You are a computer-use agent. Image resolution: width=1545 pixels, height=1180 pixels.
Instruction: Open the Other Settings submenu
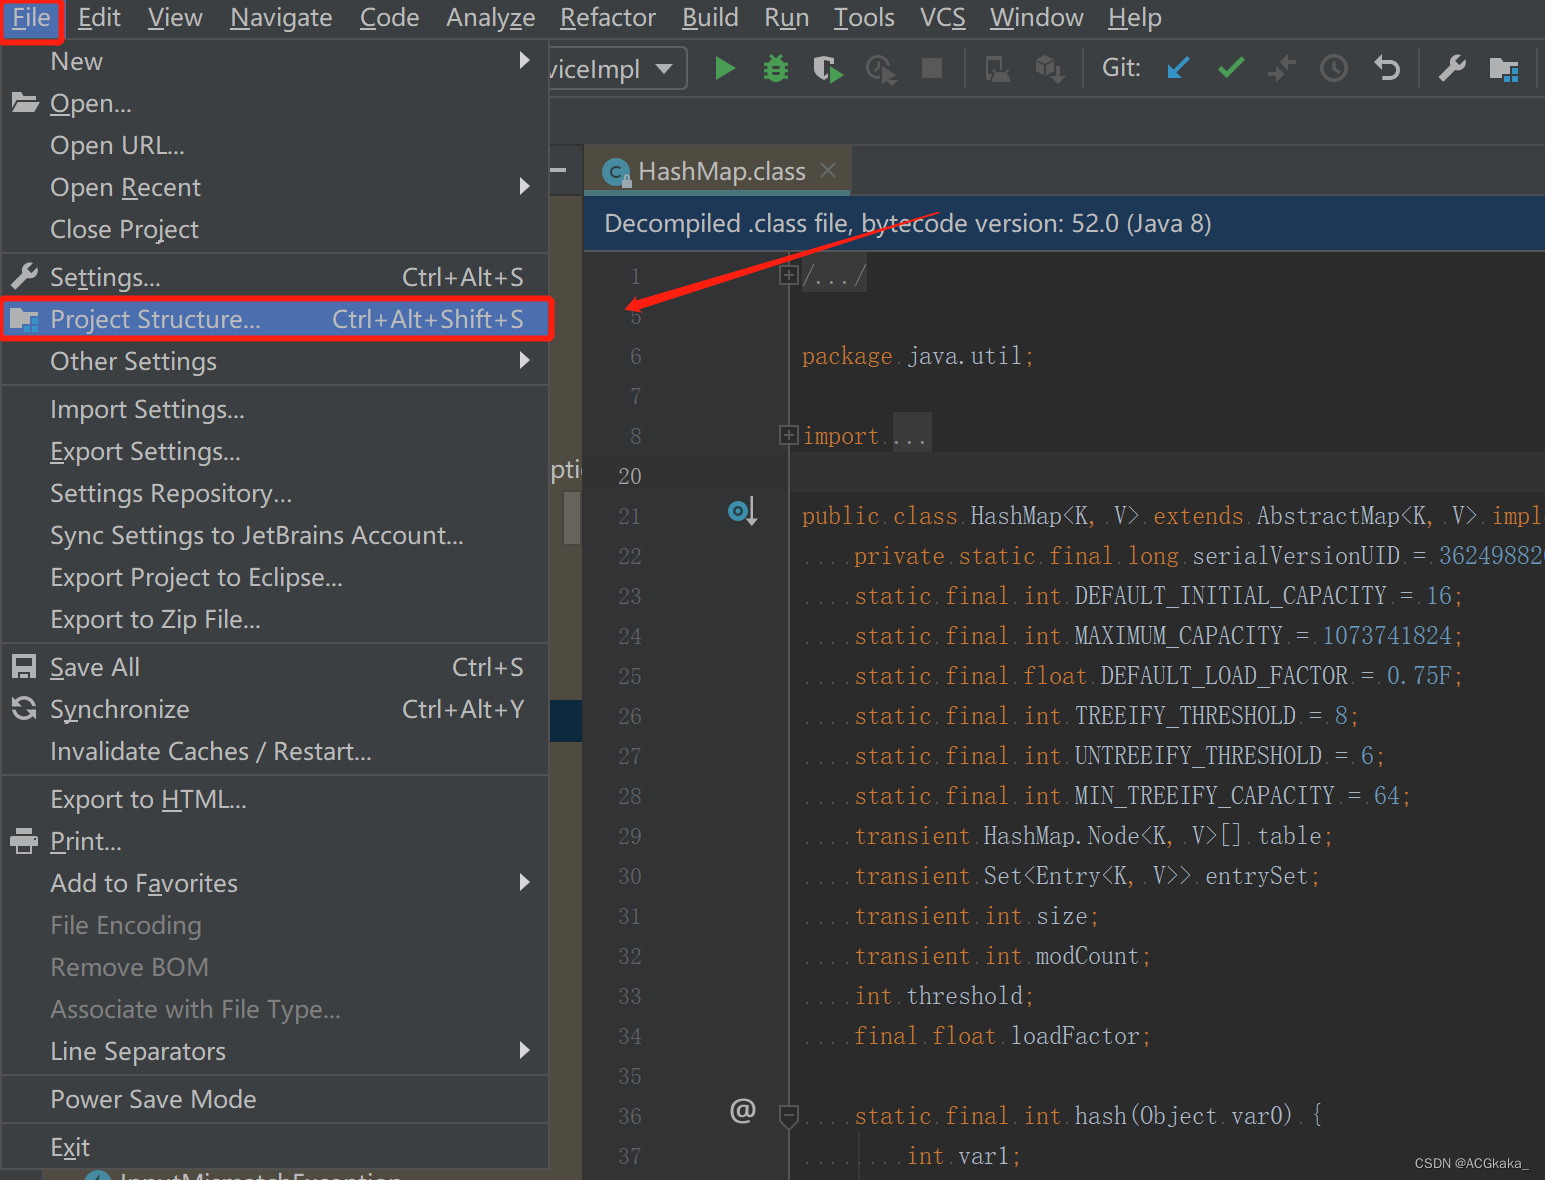coord(133,361)
